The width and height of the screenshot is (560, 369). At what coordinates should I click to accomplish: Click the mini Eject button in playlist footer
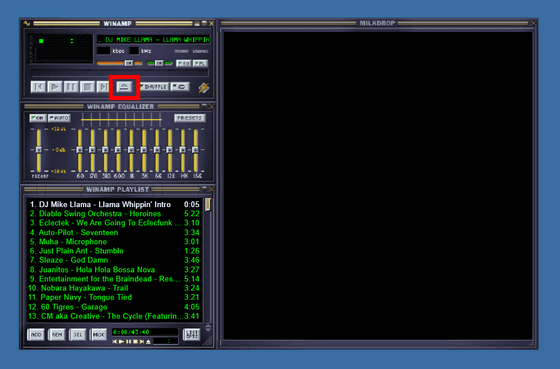pyautogui.click(x=149, y=342)
